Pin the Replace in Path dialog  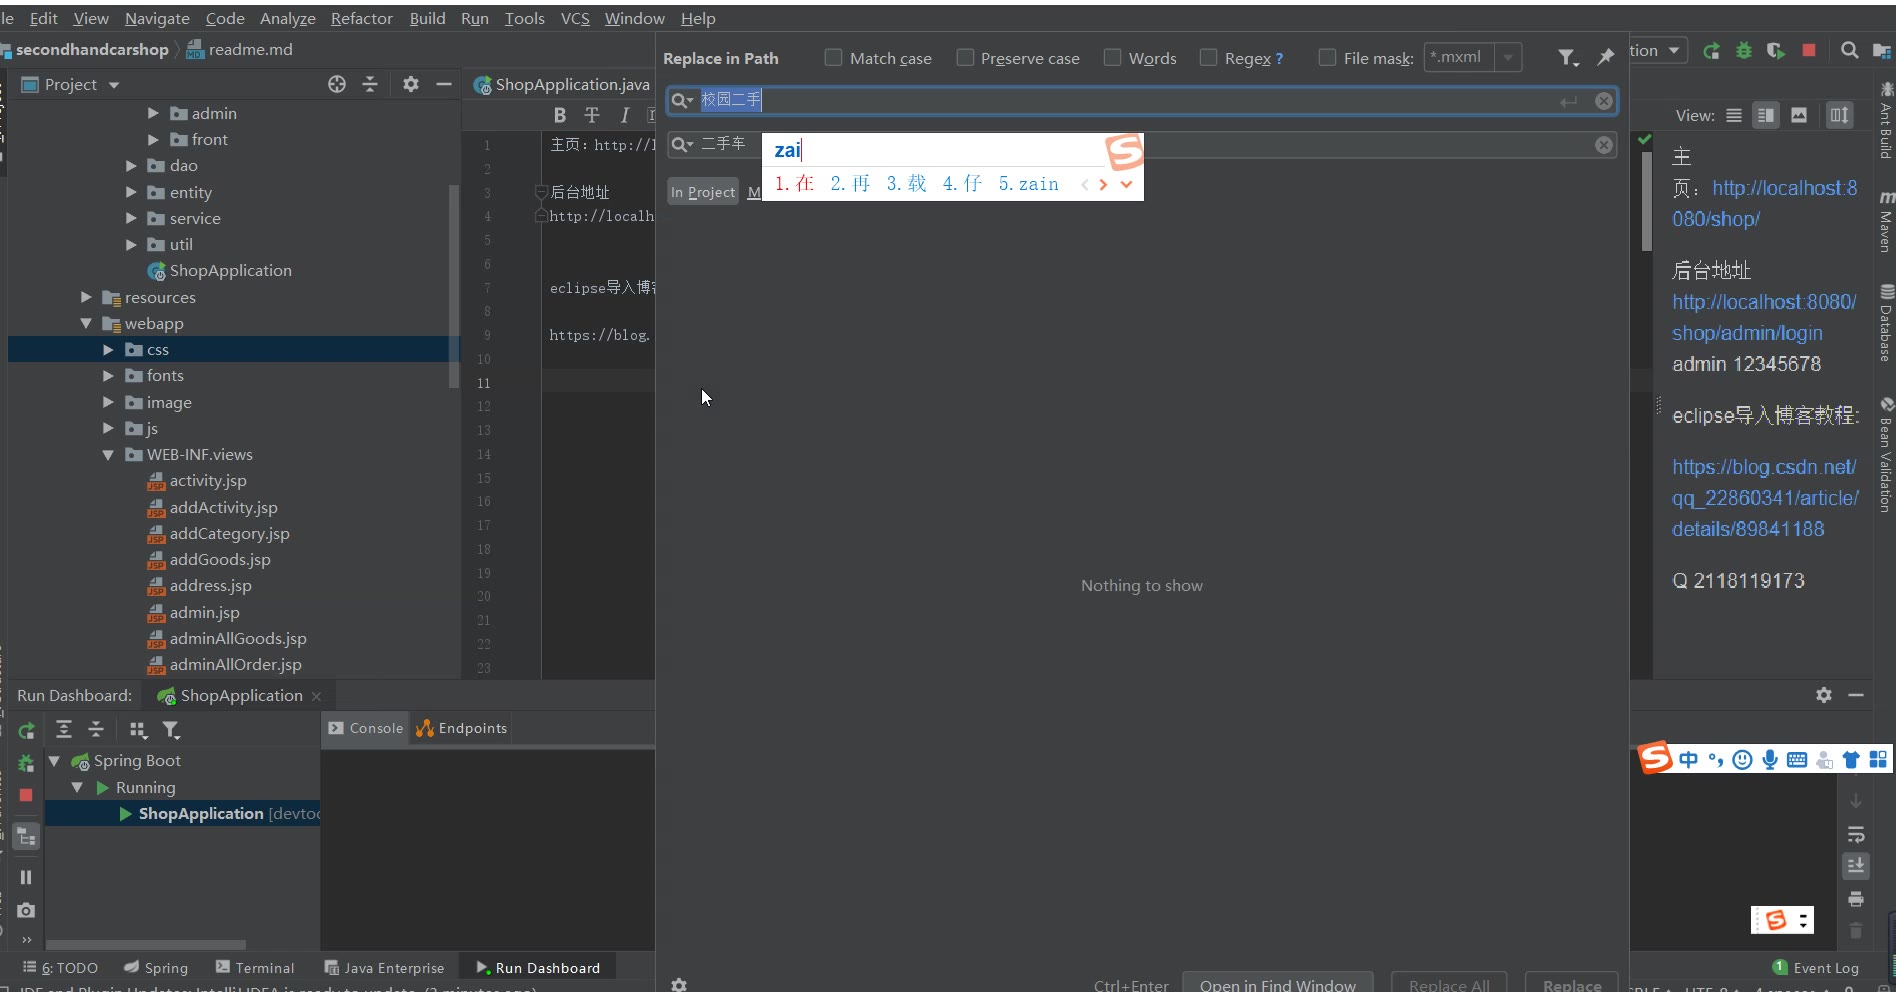coord(1606,58)
